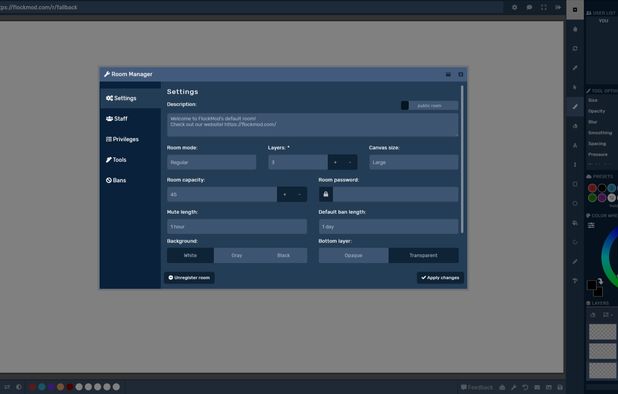Click the highlighted top icon in toolbar

575,9
